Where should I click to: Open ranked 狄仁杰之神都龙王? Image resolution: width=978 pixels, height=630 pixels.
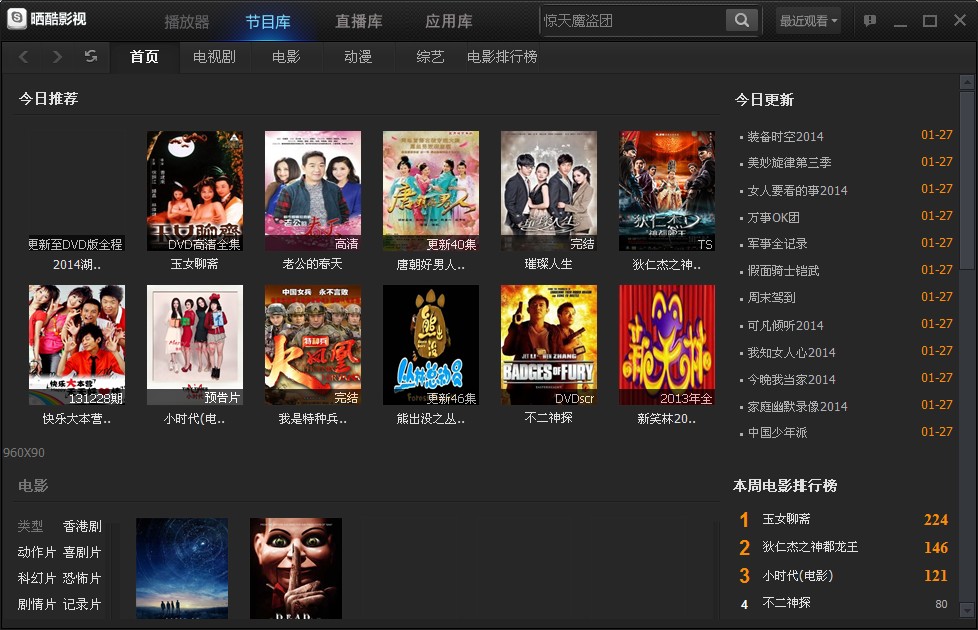[810, 547]
